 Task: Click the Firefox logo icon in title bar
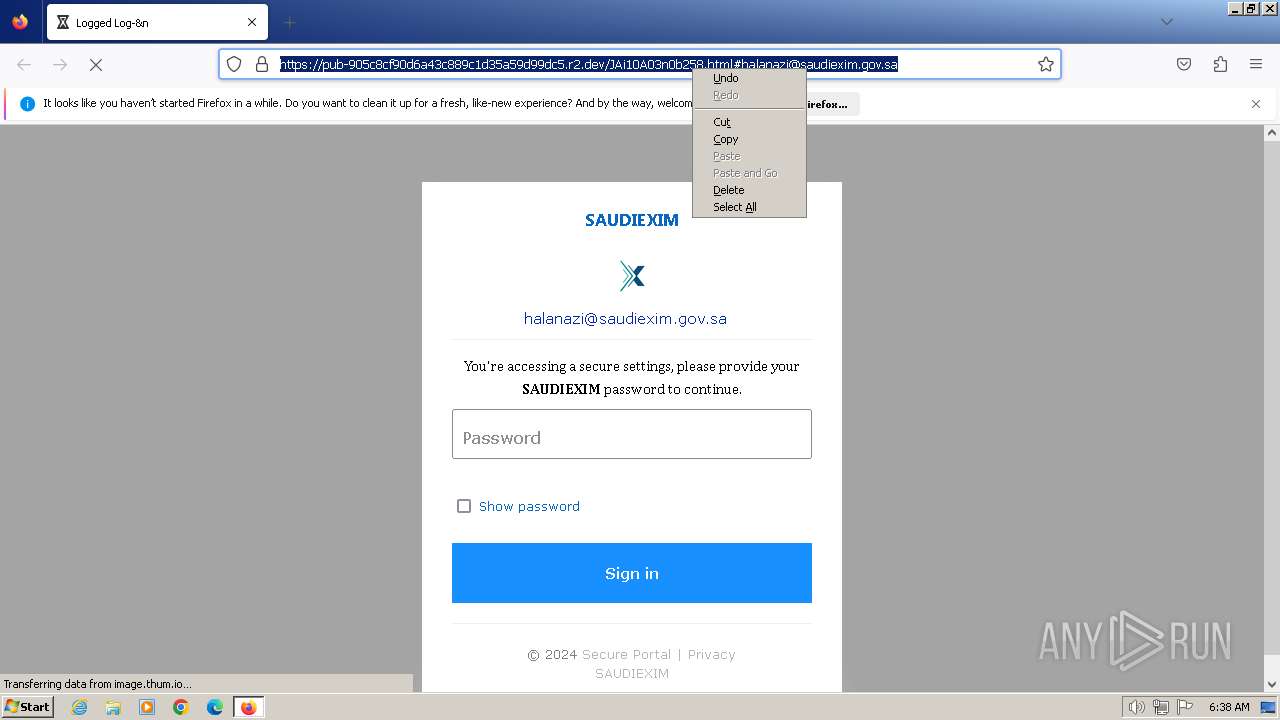(x=20, y=21)
